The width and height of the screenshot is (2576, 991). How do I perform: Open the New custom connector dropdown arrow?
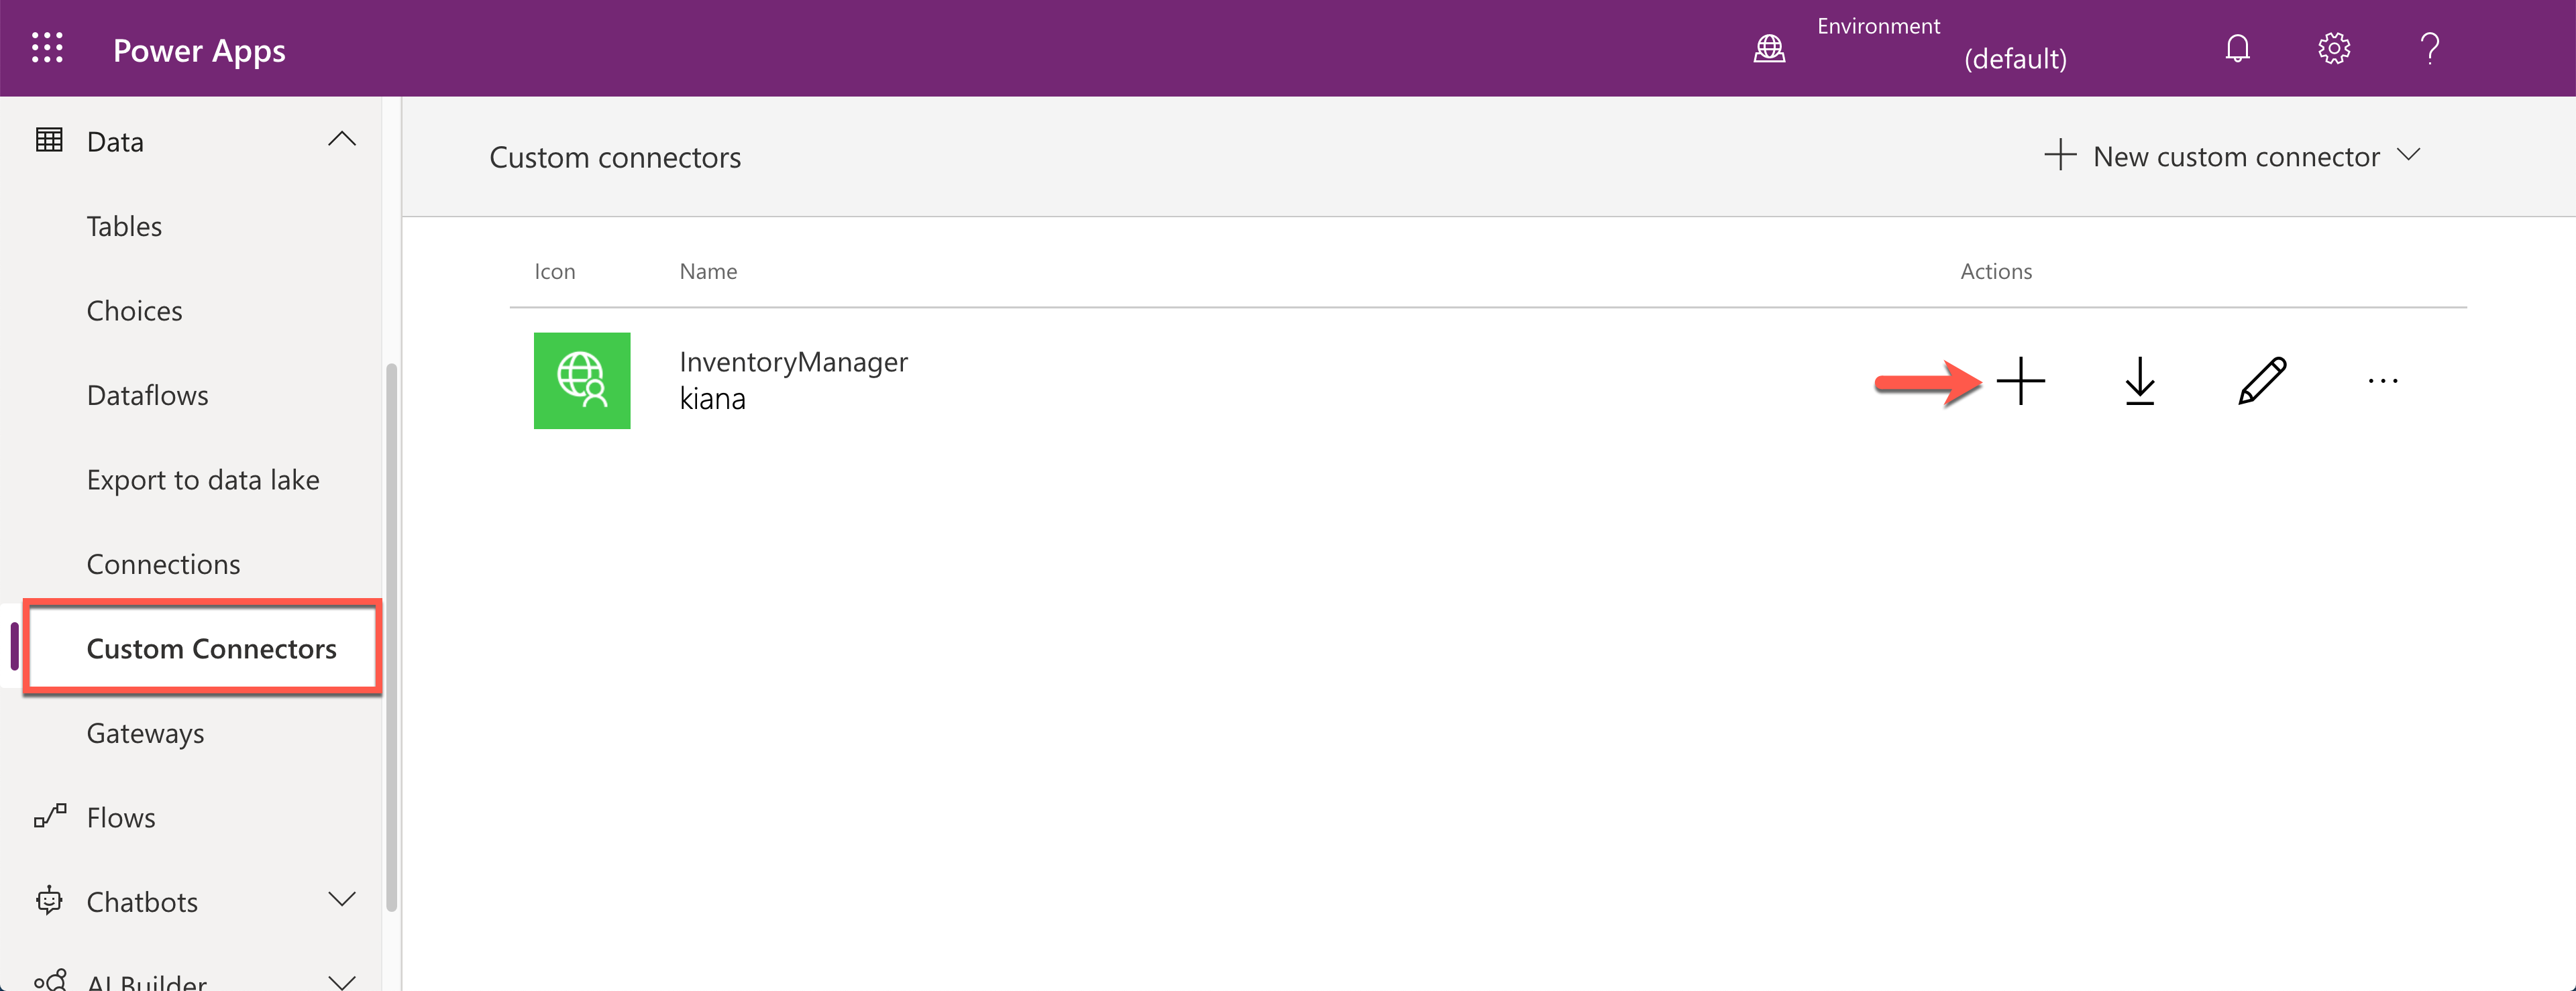point(2409,155)
